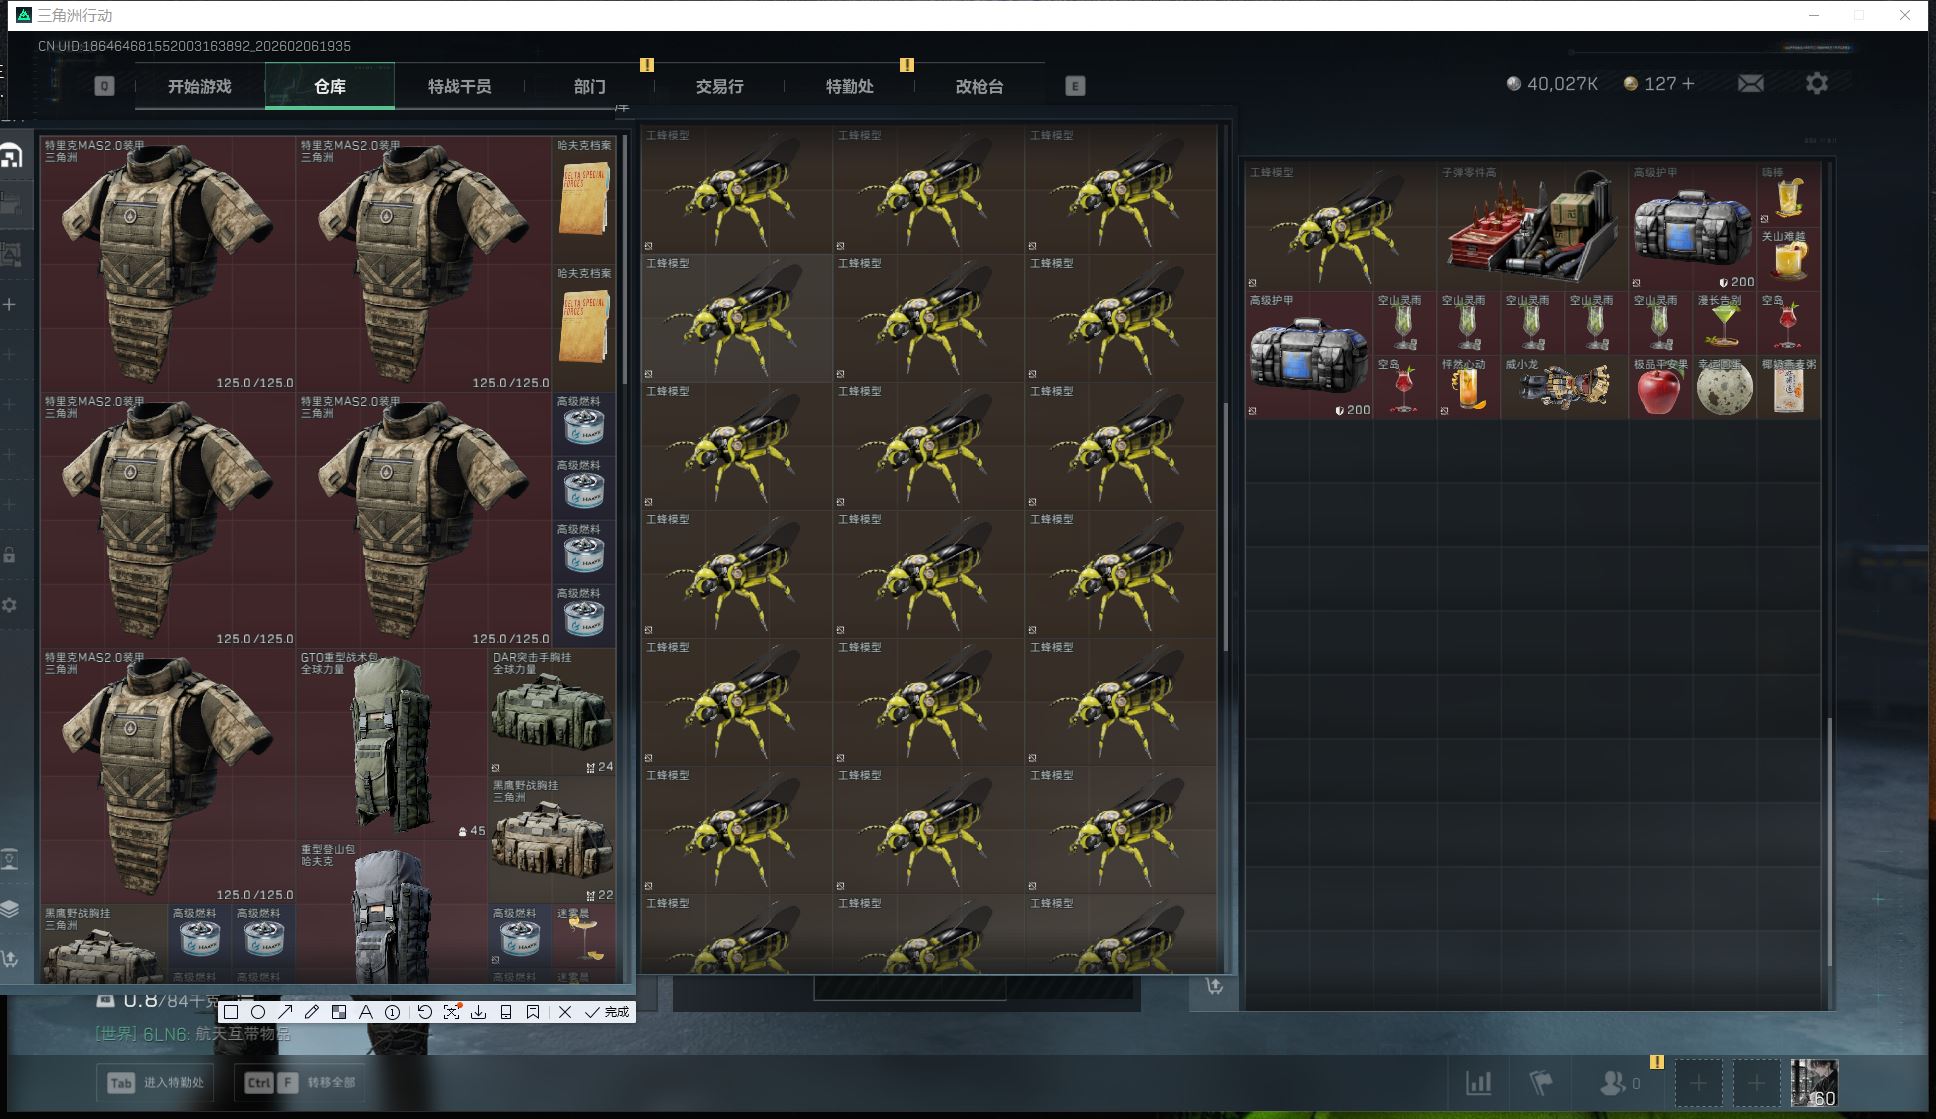Select the rectangle annotation tool
The image size is (1936, 1119).
point(231,1012)
